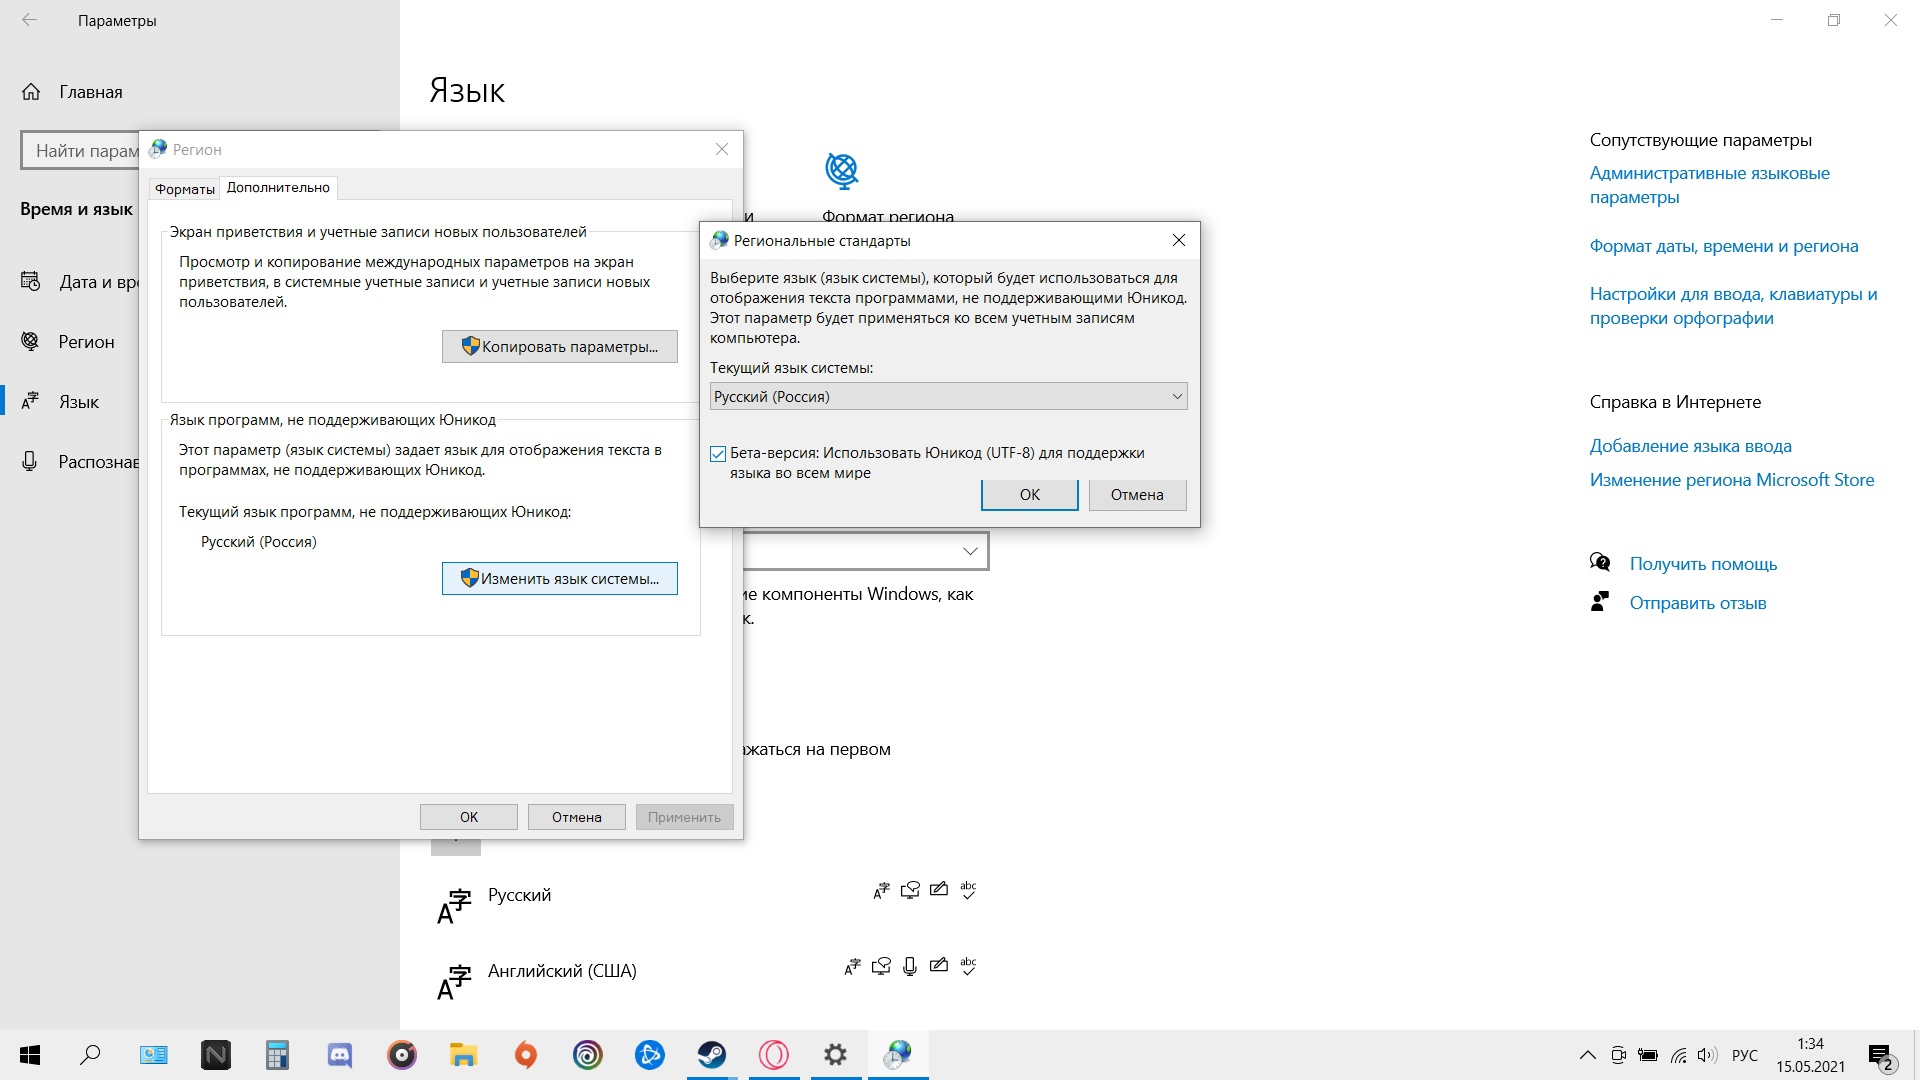
Task: Click Копировать параметры button
Action: (560, 347)
